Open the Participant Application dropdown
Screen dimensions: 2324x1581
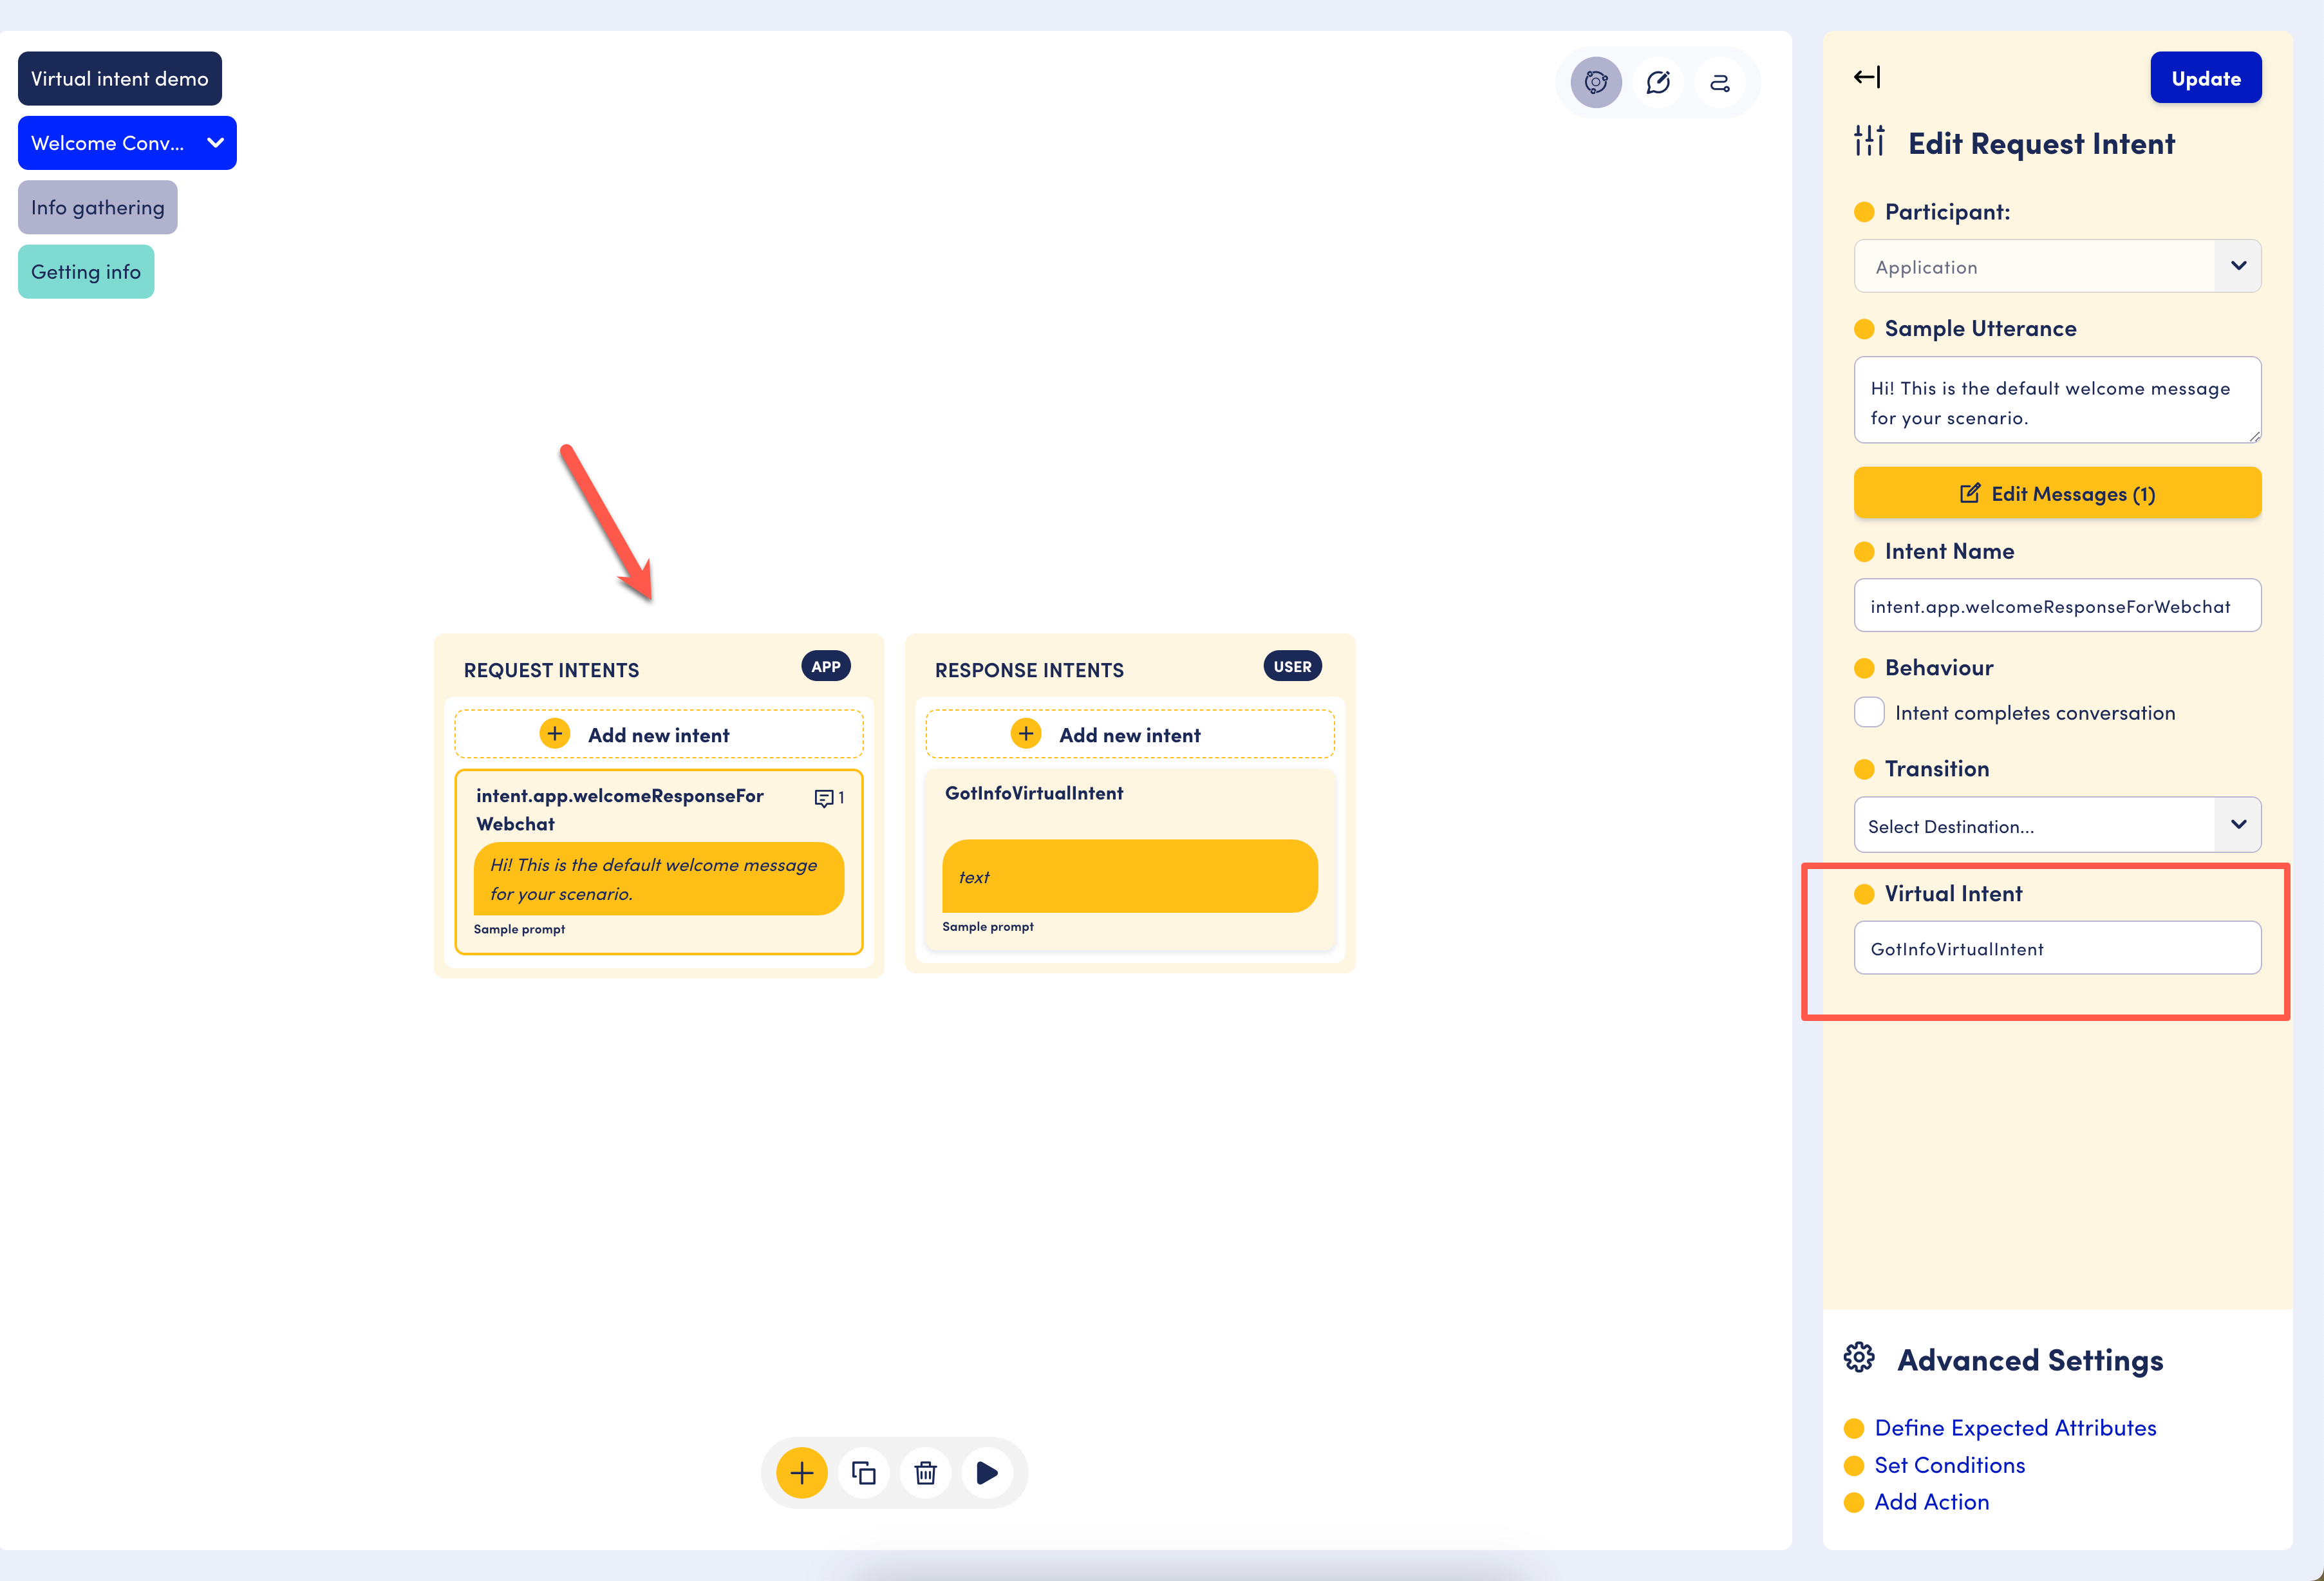coord(2057,266)
